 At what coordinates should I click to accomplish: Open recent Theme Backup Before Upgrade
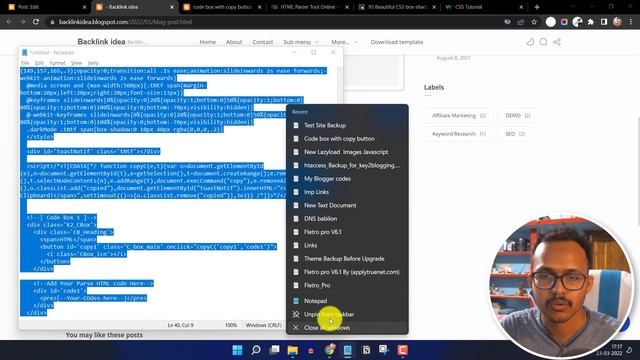[347, 259]
